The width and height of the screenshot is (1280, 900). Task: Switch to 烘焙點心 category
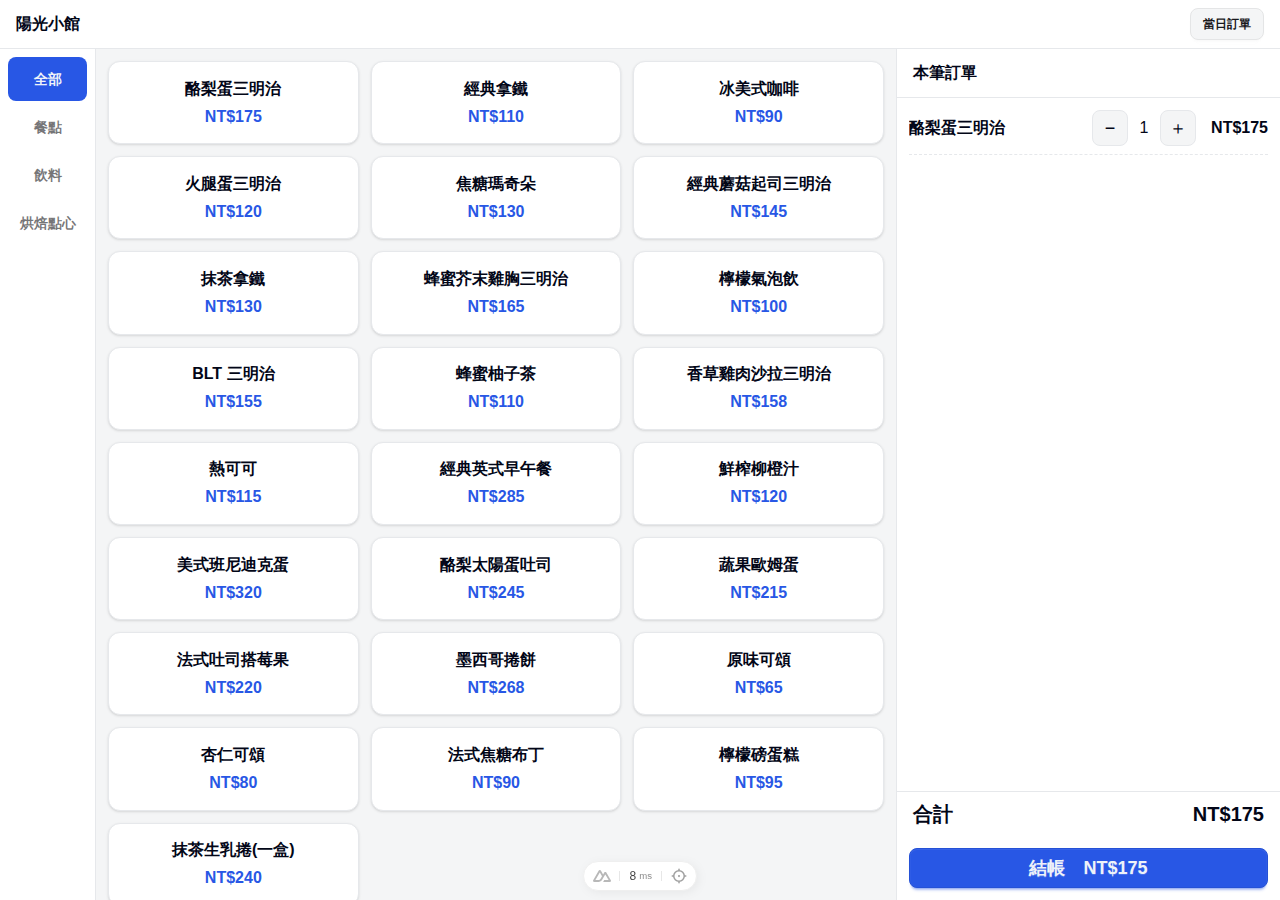click(x=47, y=223)
